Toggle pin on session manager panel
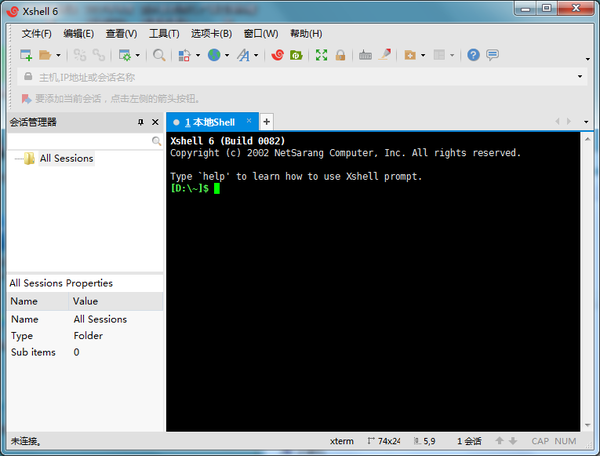600x456 pixels. click(141, 122)
